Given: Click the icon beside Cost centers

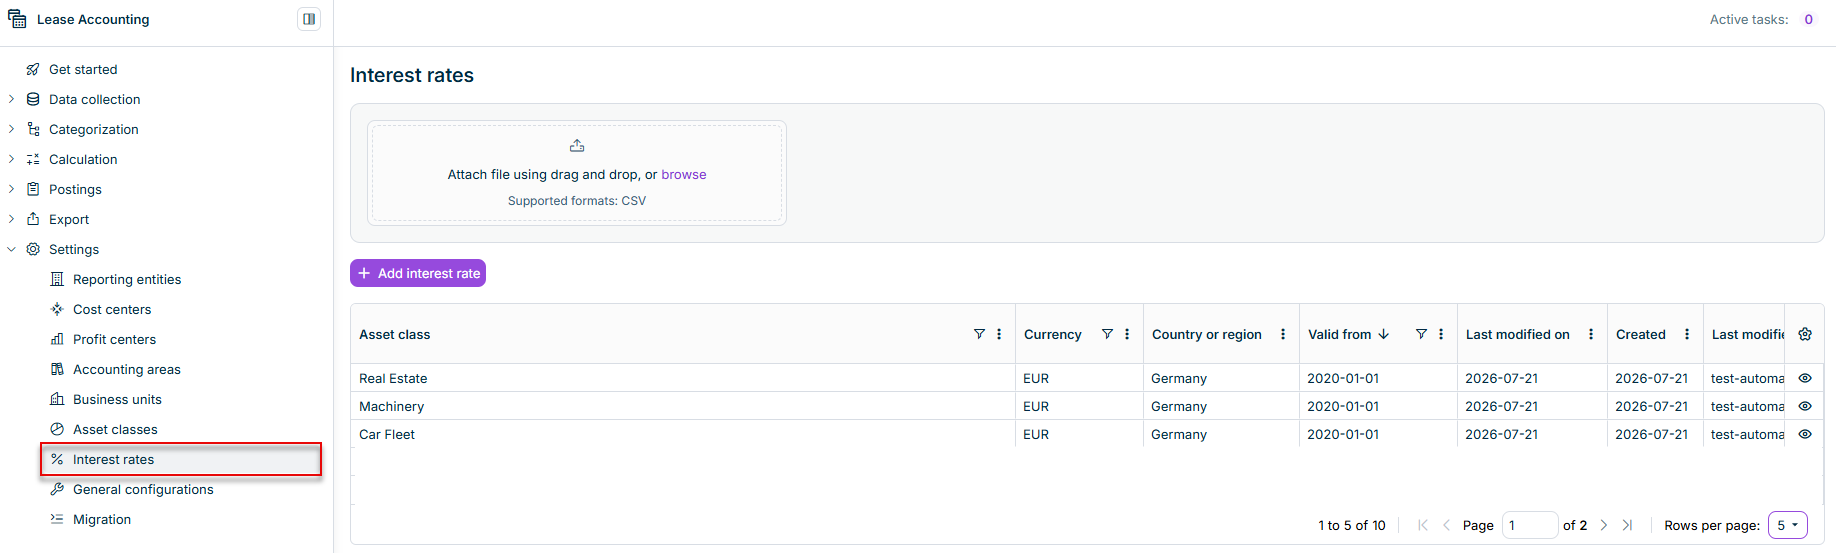Looking at the screenshot, I should (57, 309).
